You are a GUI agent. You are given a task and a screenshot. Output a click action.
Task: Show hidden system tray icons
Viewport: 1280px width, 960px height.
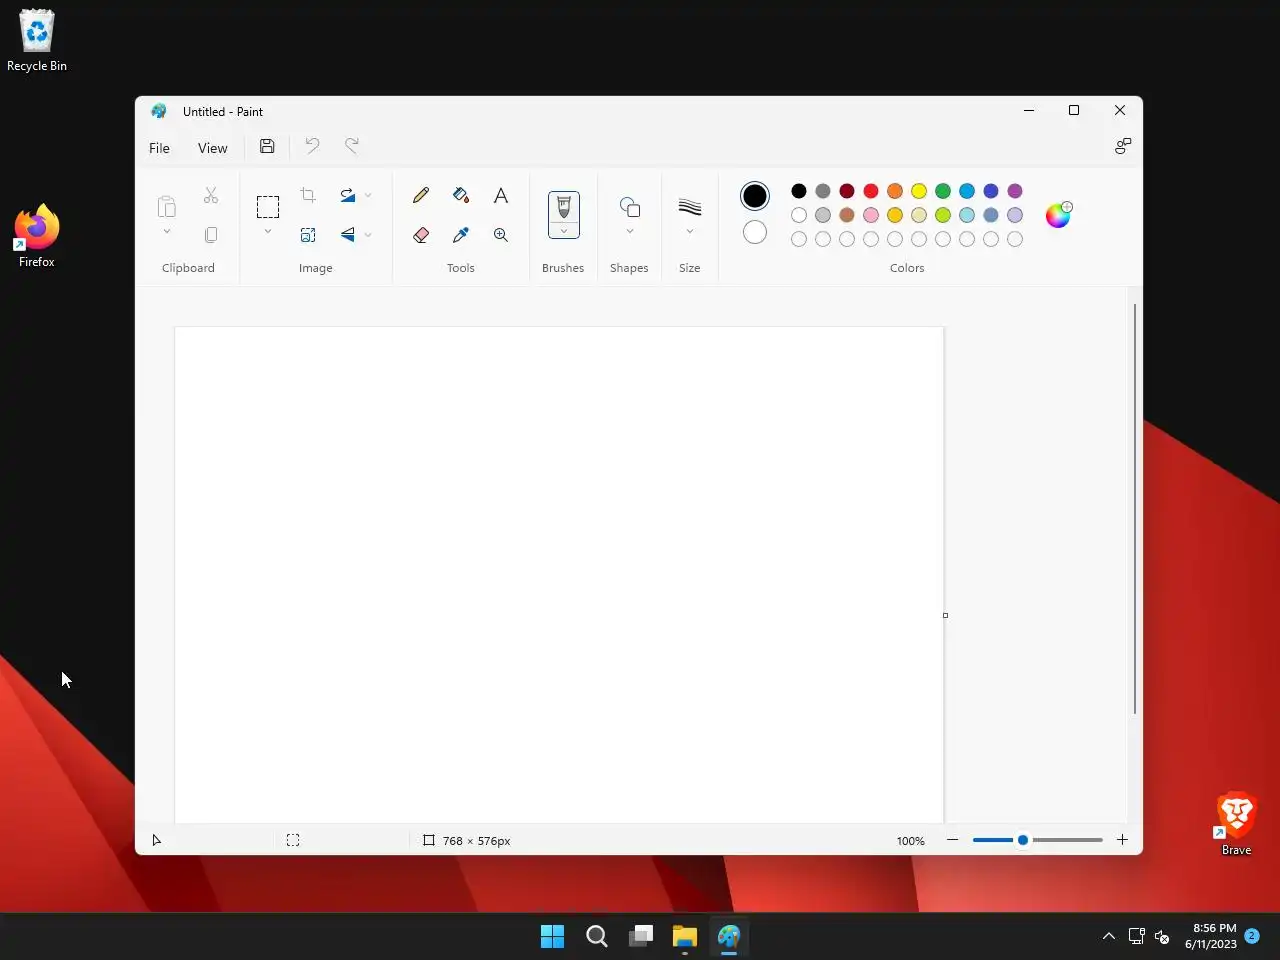[1108, 936]
